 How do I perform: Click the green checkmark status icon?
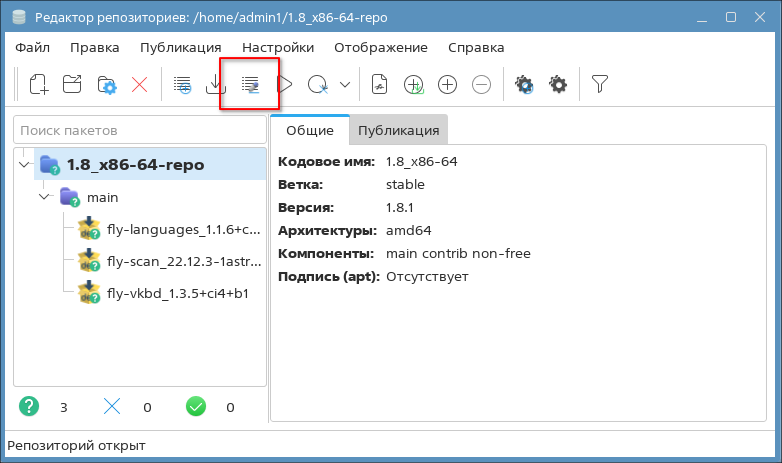196,407
